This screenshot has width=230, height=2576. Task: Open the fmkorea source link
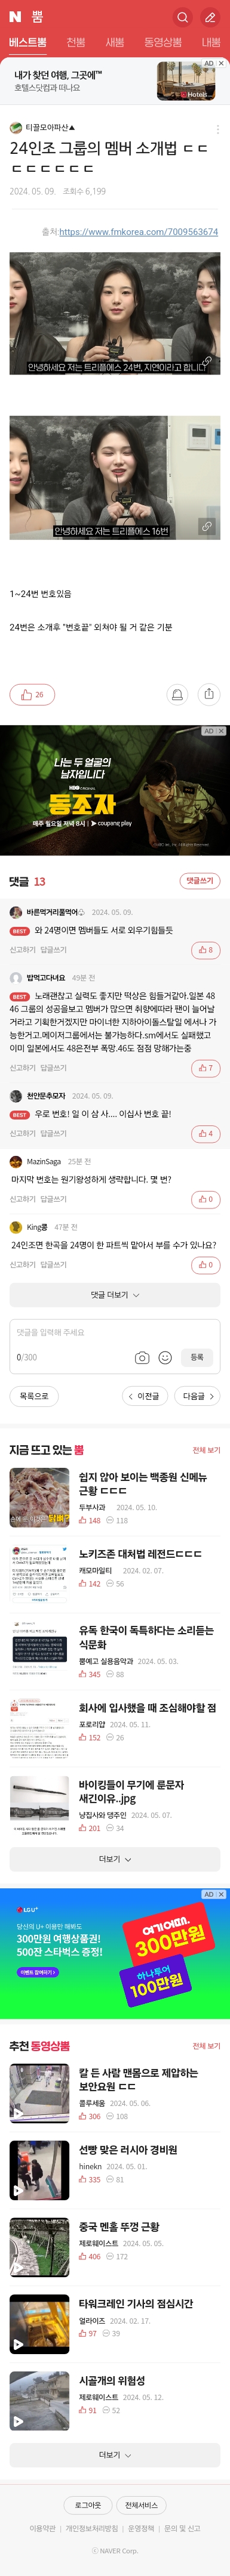pos(138,232)
